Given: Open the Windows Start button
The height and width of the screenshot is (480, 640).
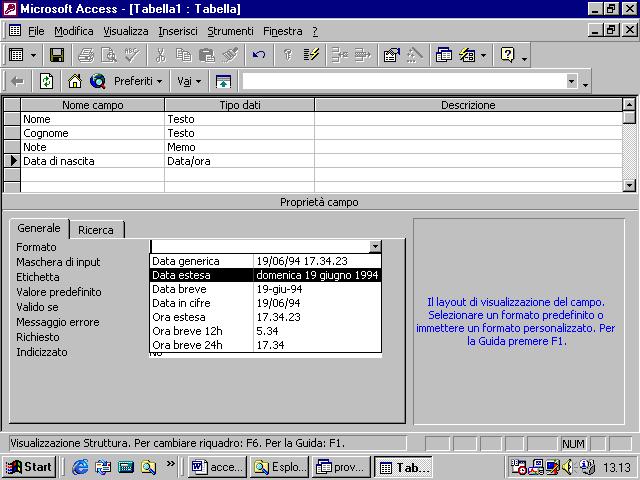Looking at the screenshot, I should pyautogui.click(x=29, y=467).
